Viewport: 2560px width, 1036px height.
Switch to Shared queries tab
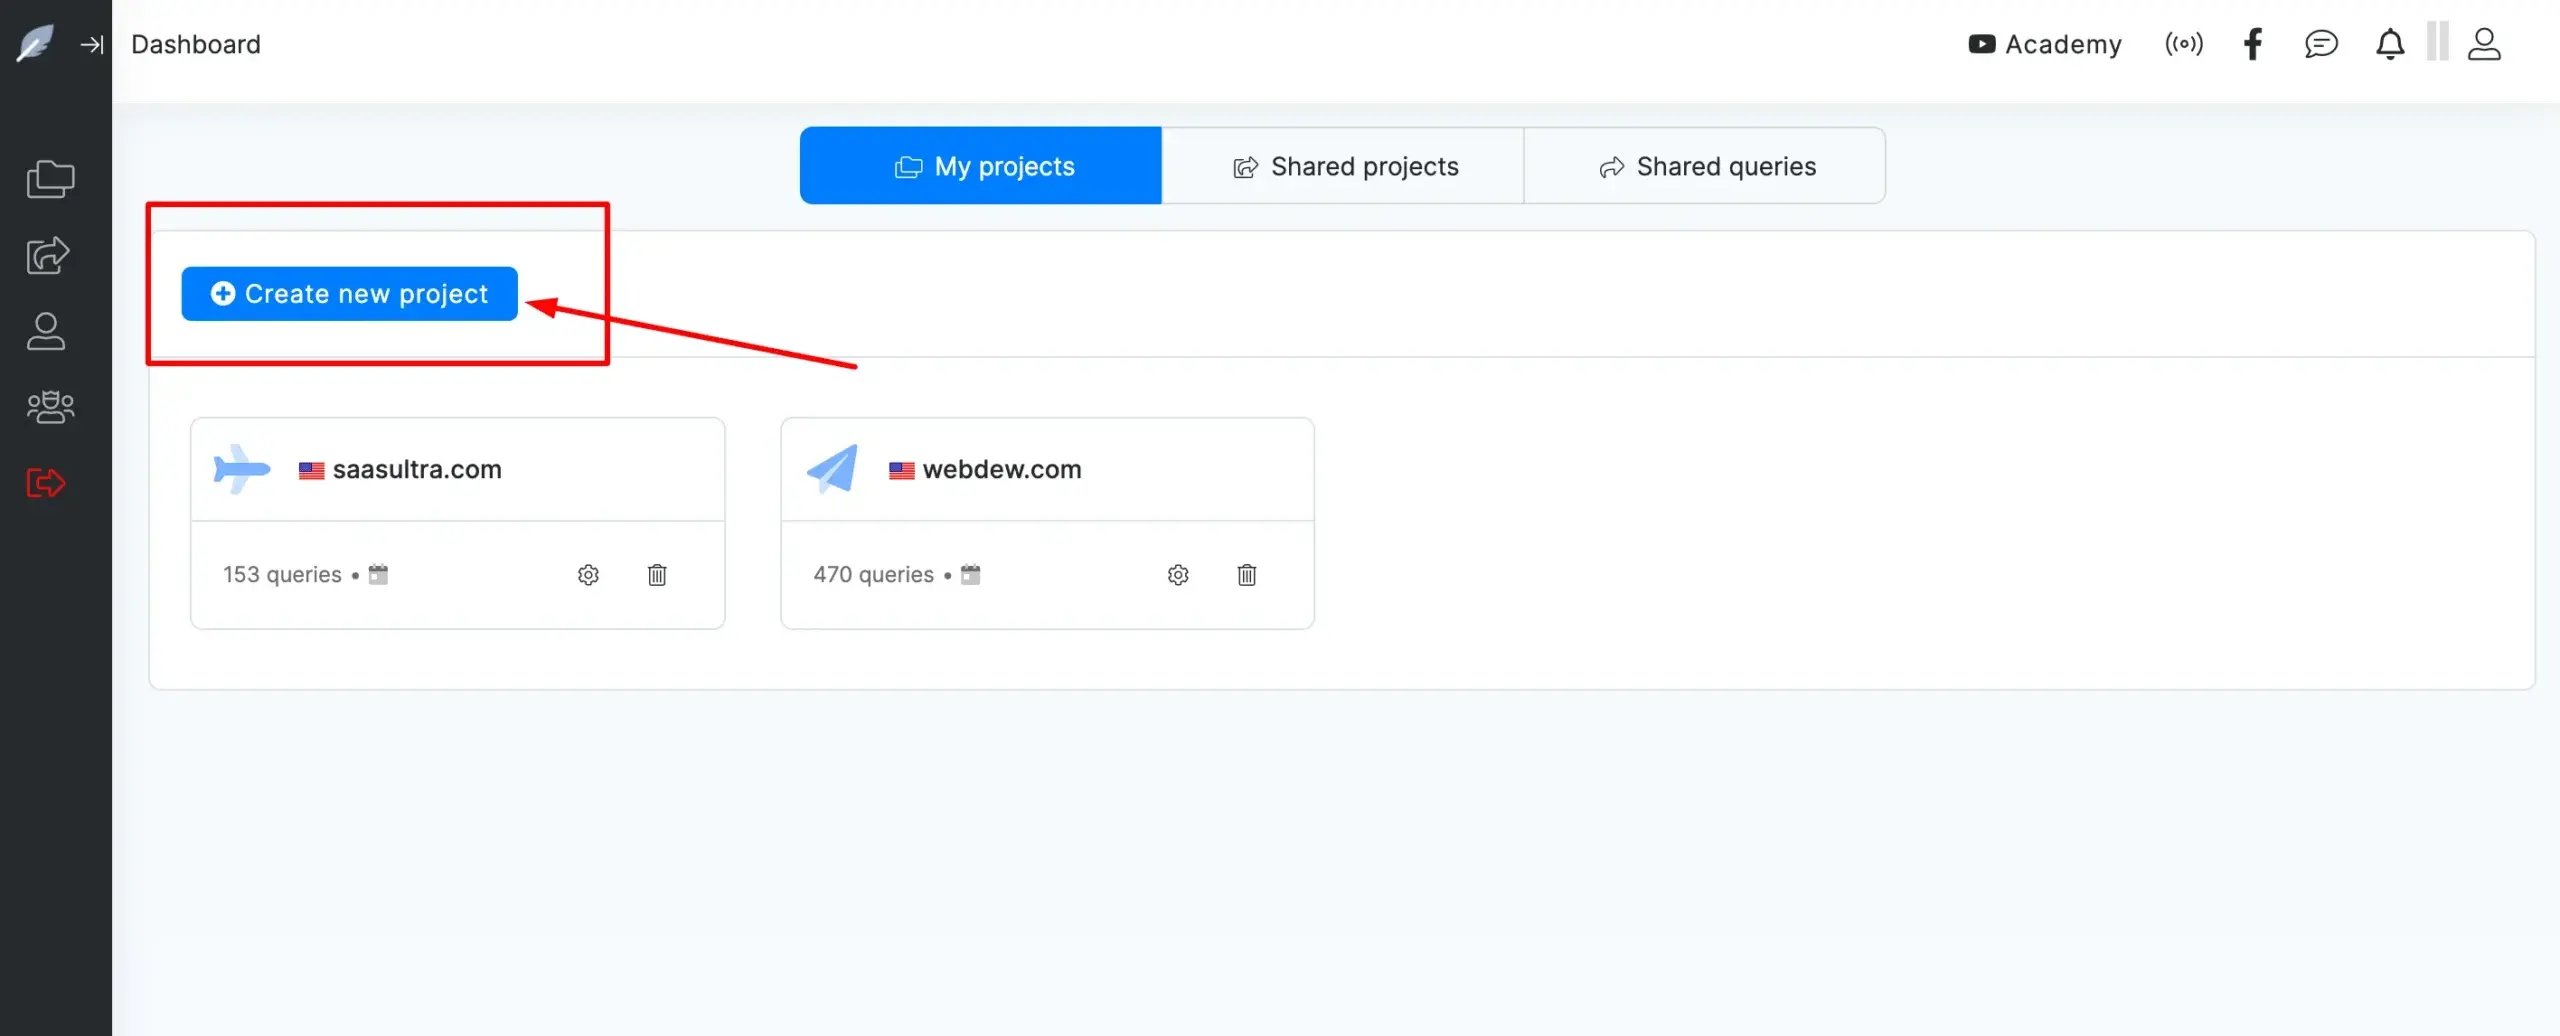(1705, 166)
